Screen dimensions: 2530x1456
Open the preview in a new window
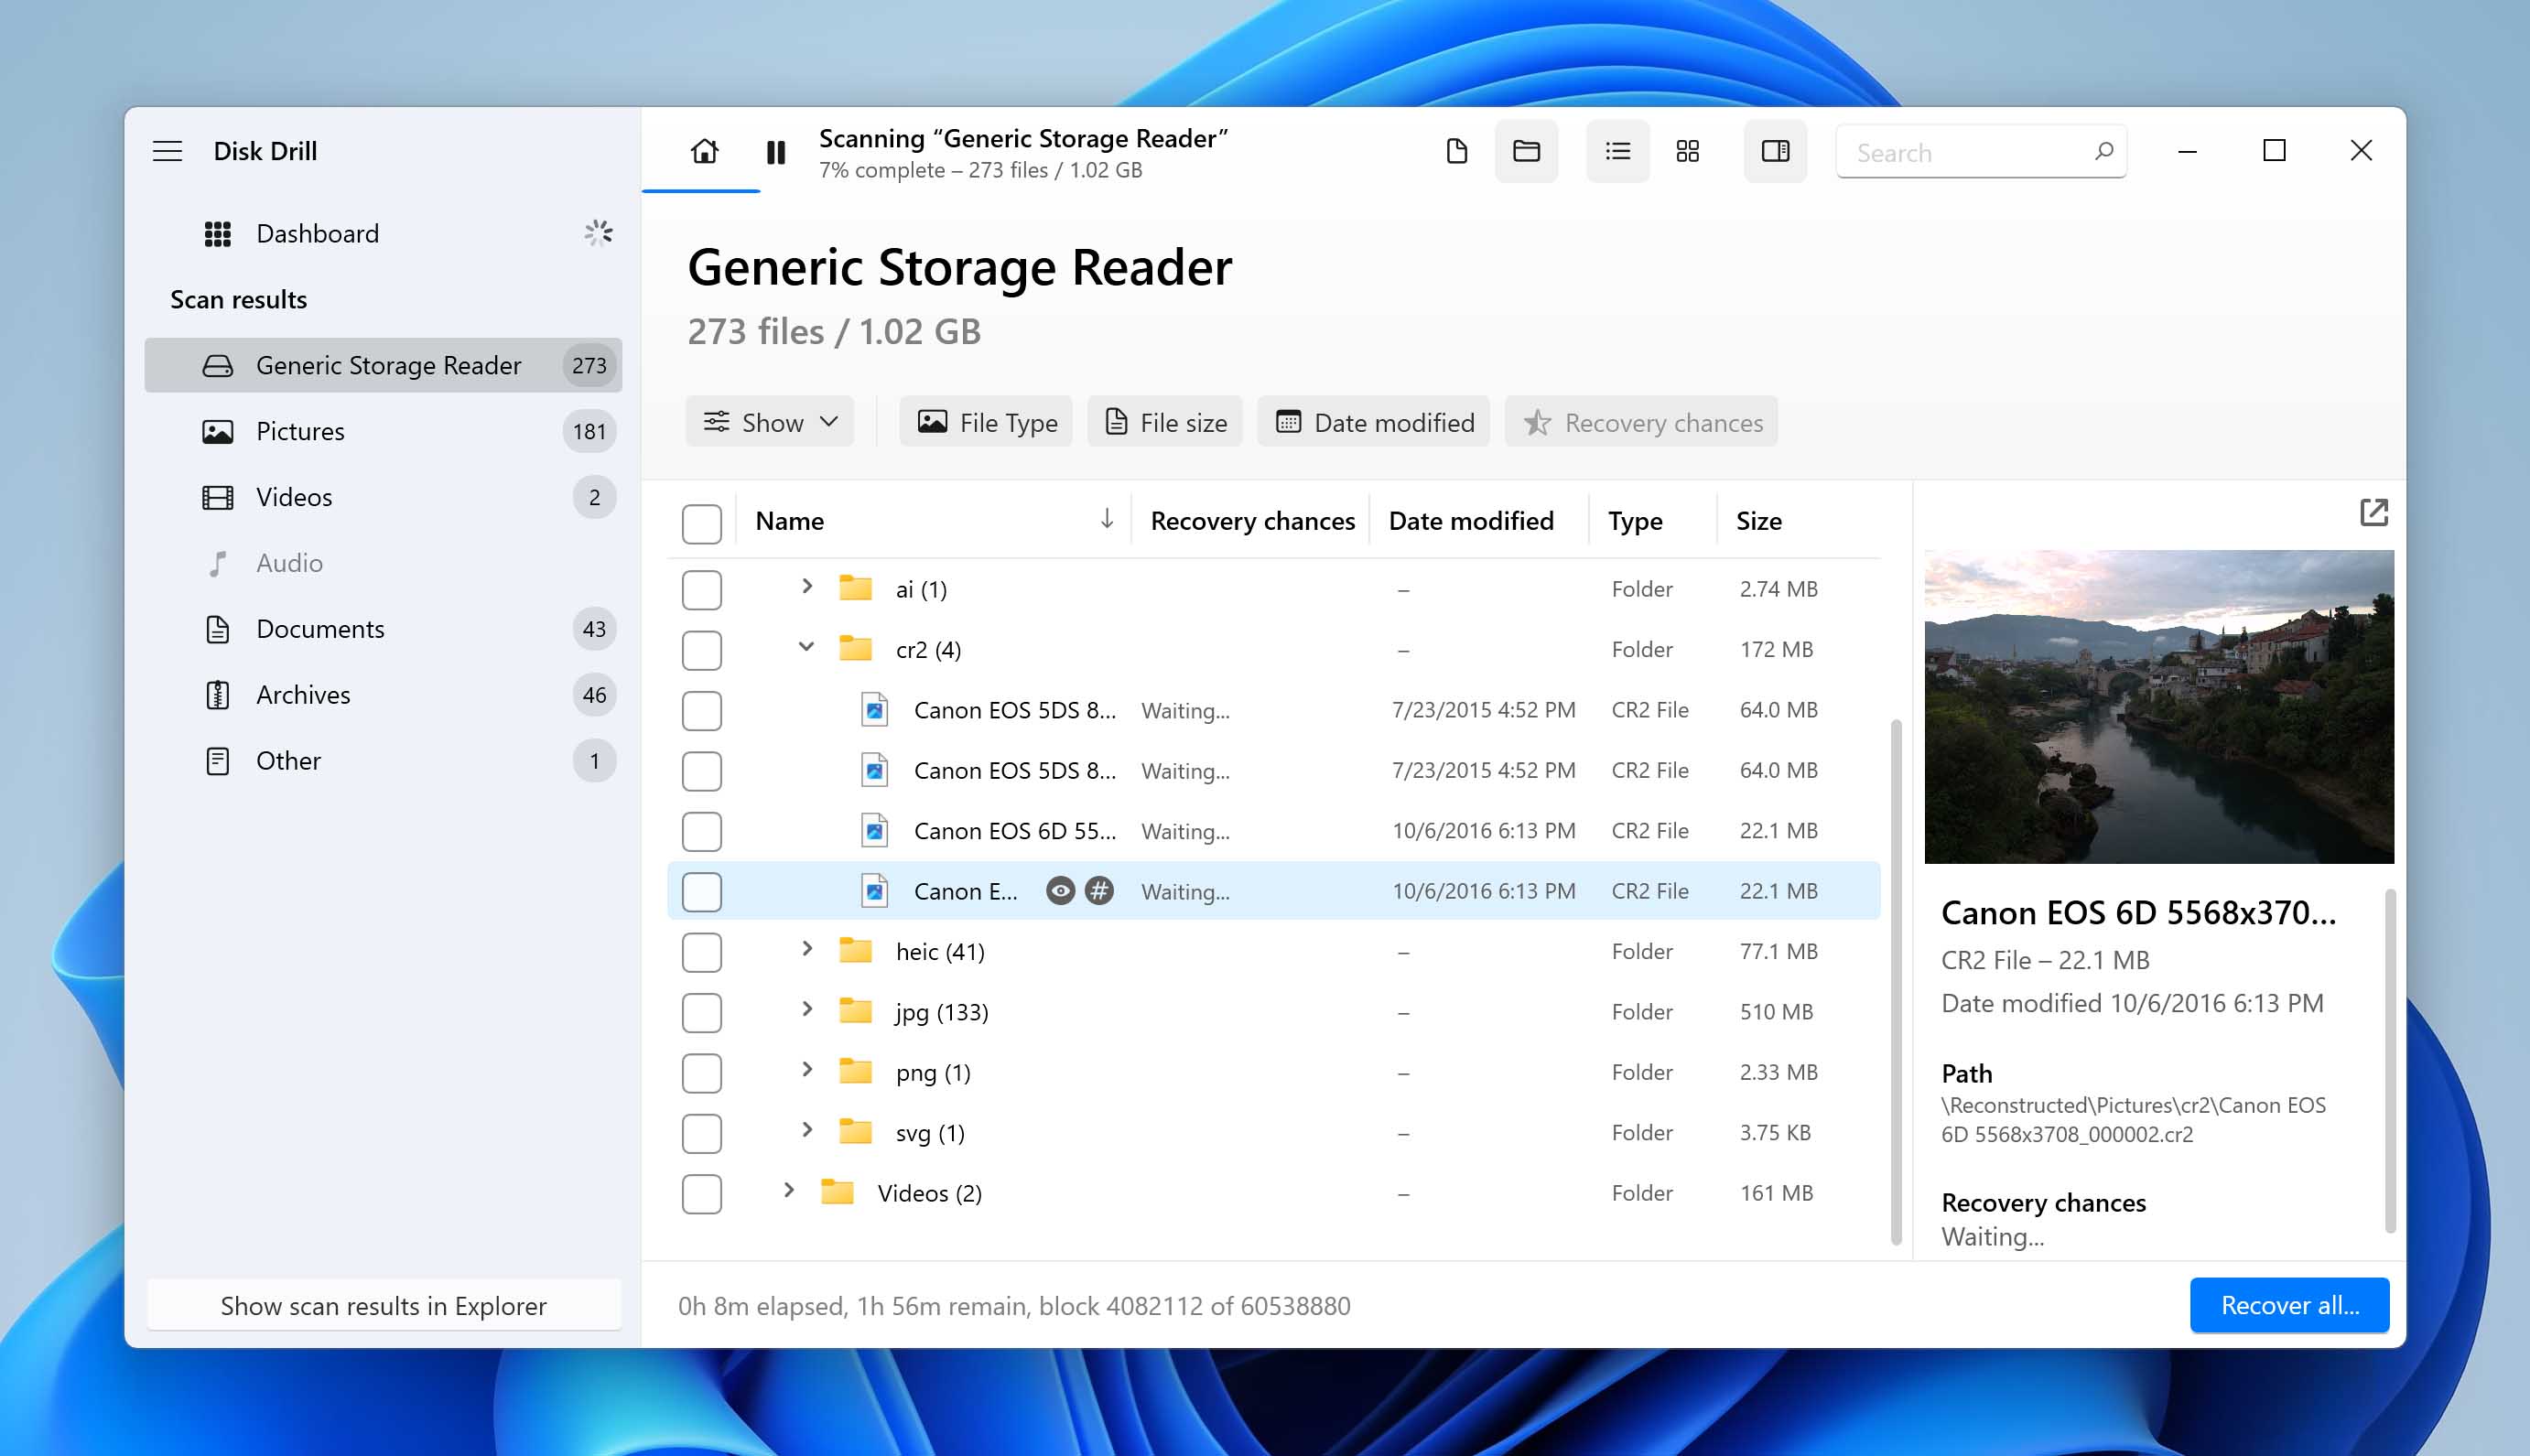pyautogui.click(x=2373, y=513)
